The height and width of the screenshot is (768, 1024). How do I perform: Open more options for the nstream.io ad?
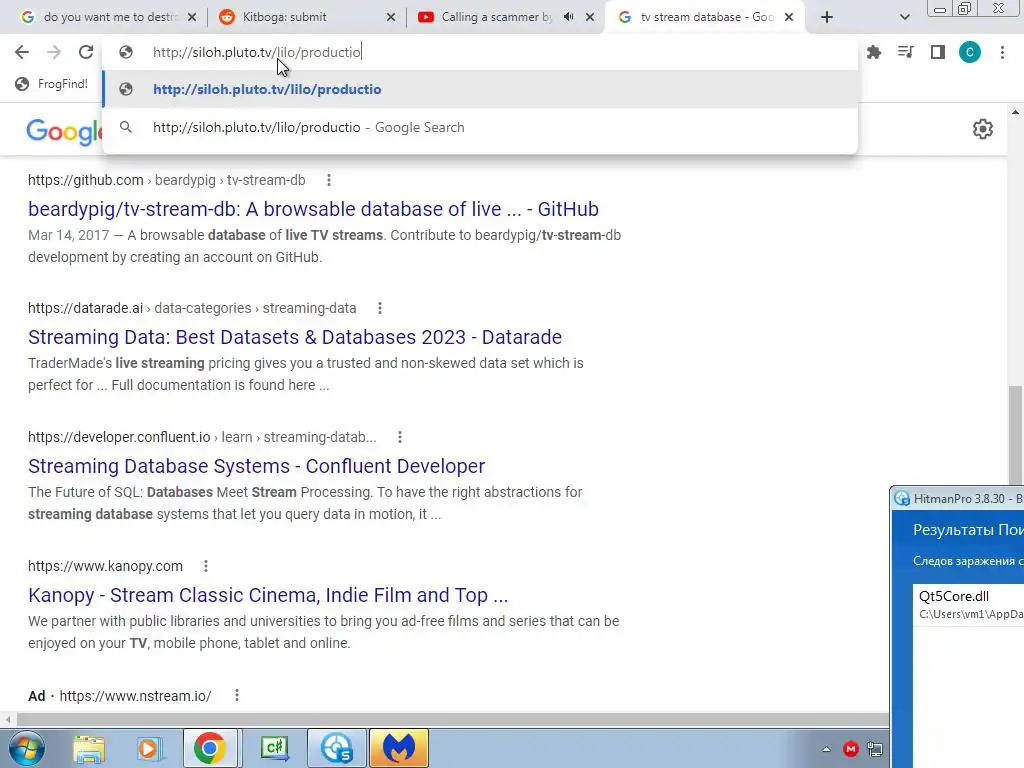(236, 696)
